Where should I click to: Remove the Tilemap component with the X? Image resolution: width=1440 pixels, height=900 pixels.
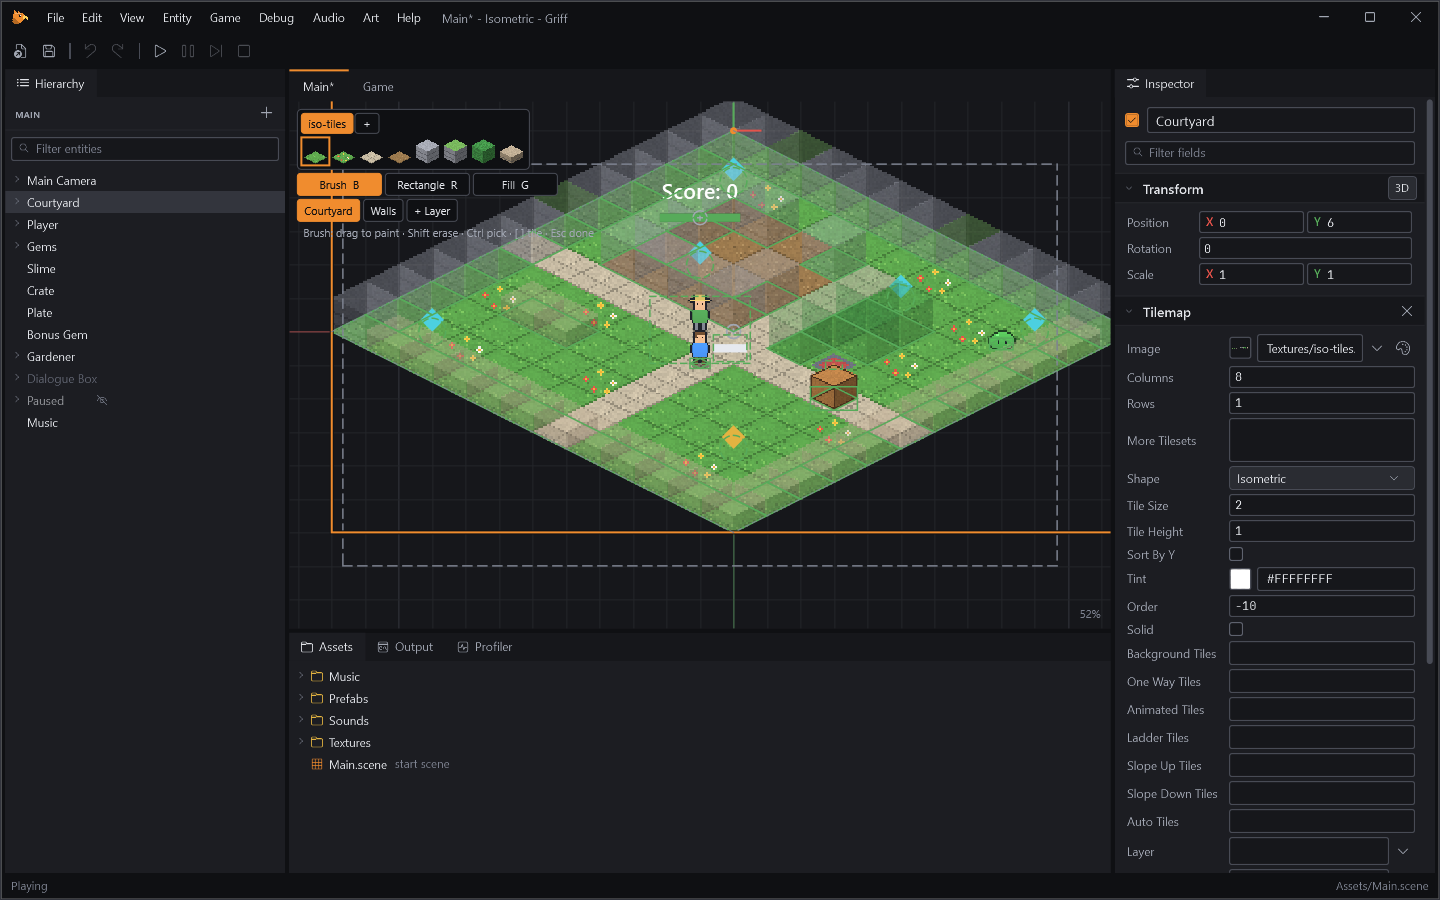[1407, 311]
